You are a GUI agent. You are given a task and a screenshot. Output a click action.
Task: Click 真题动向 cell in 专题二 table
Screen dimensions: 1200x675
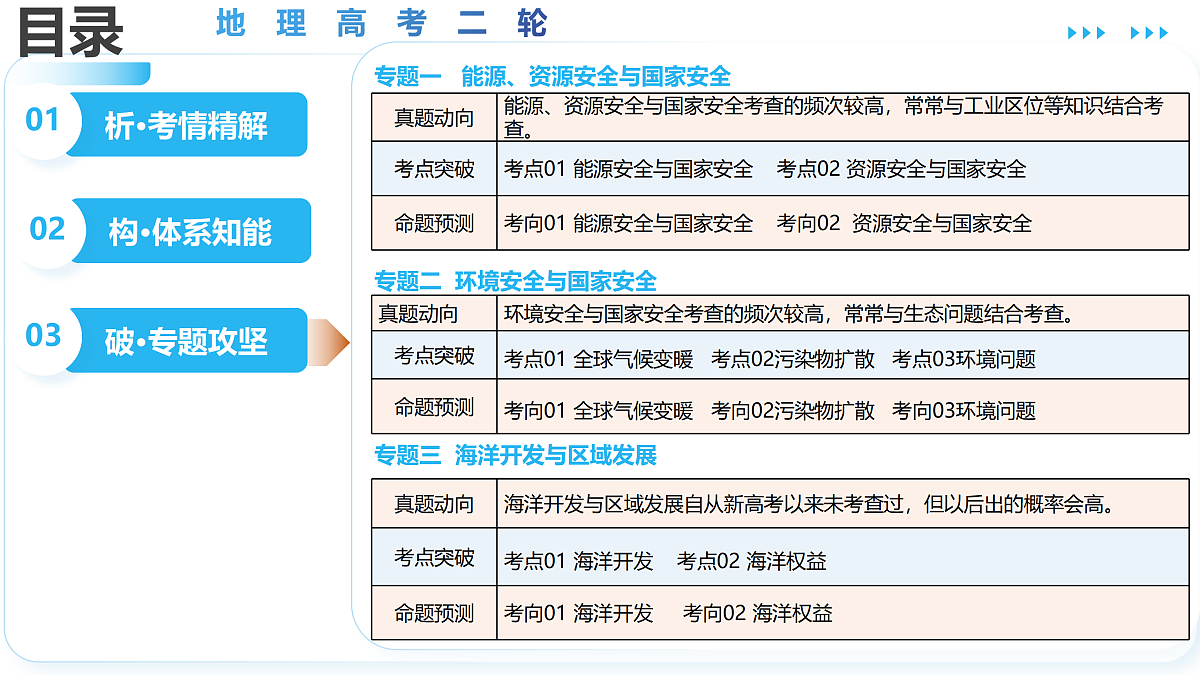tap(434, 314)
